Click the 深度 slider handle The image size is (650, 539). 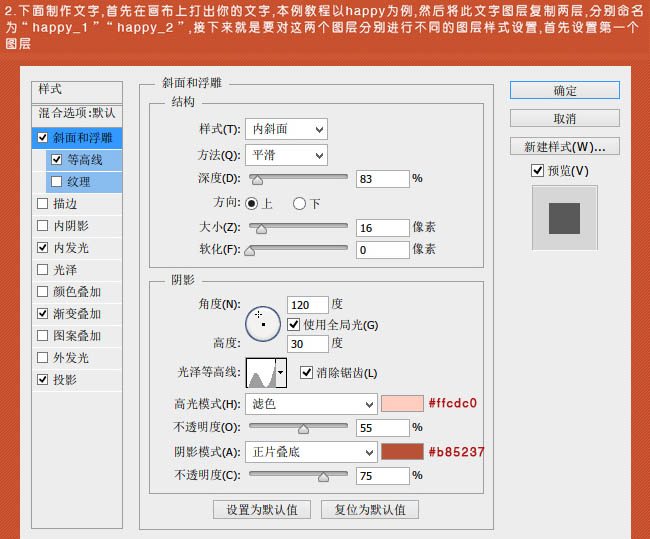[257, 180]
